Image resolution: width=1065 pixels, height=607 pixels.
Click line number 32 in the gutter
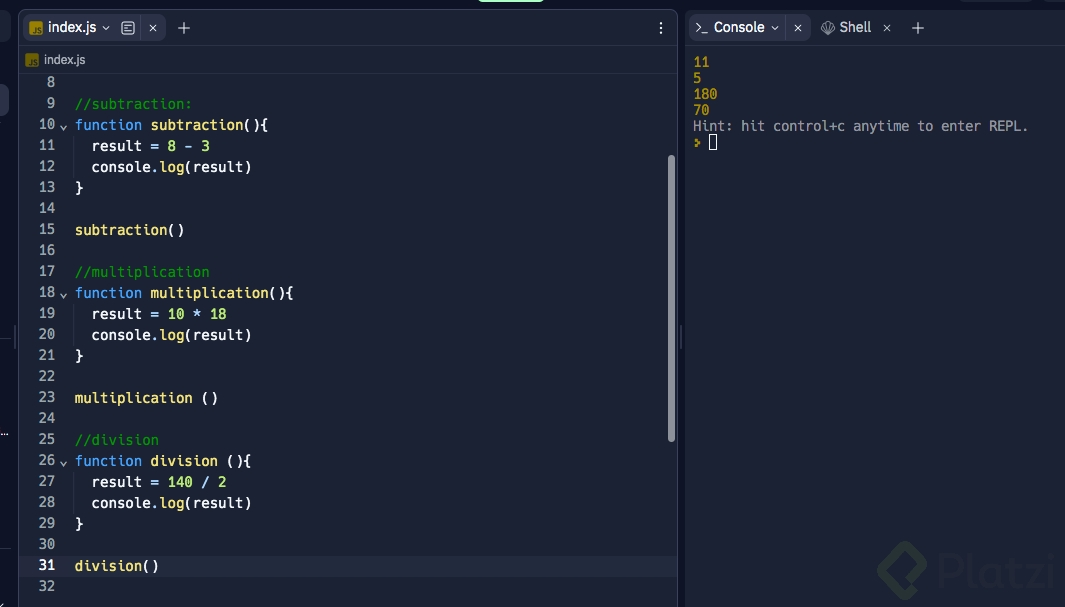tap(47, 586)
